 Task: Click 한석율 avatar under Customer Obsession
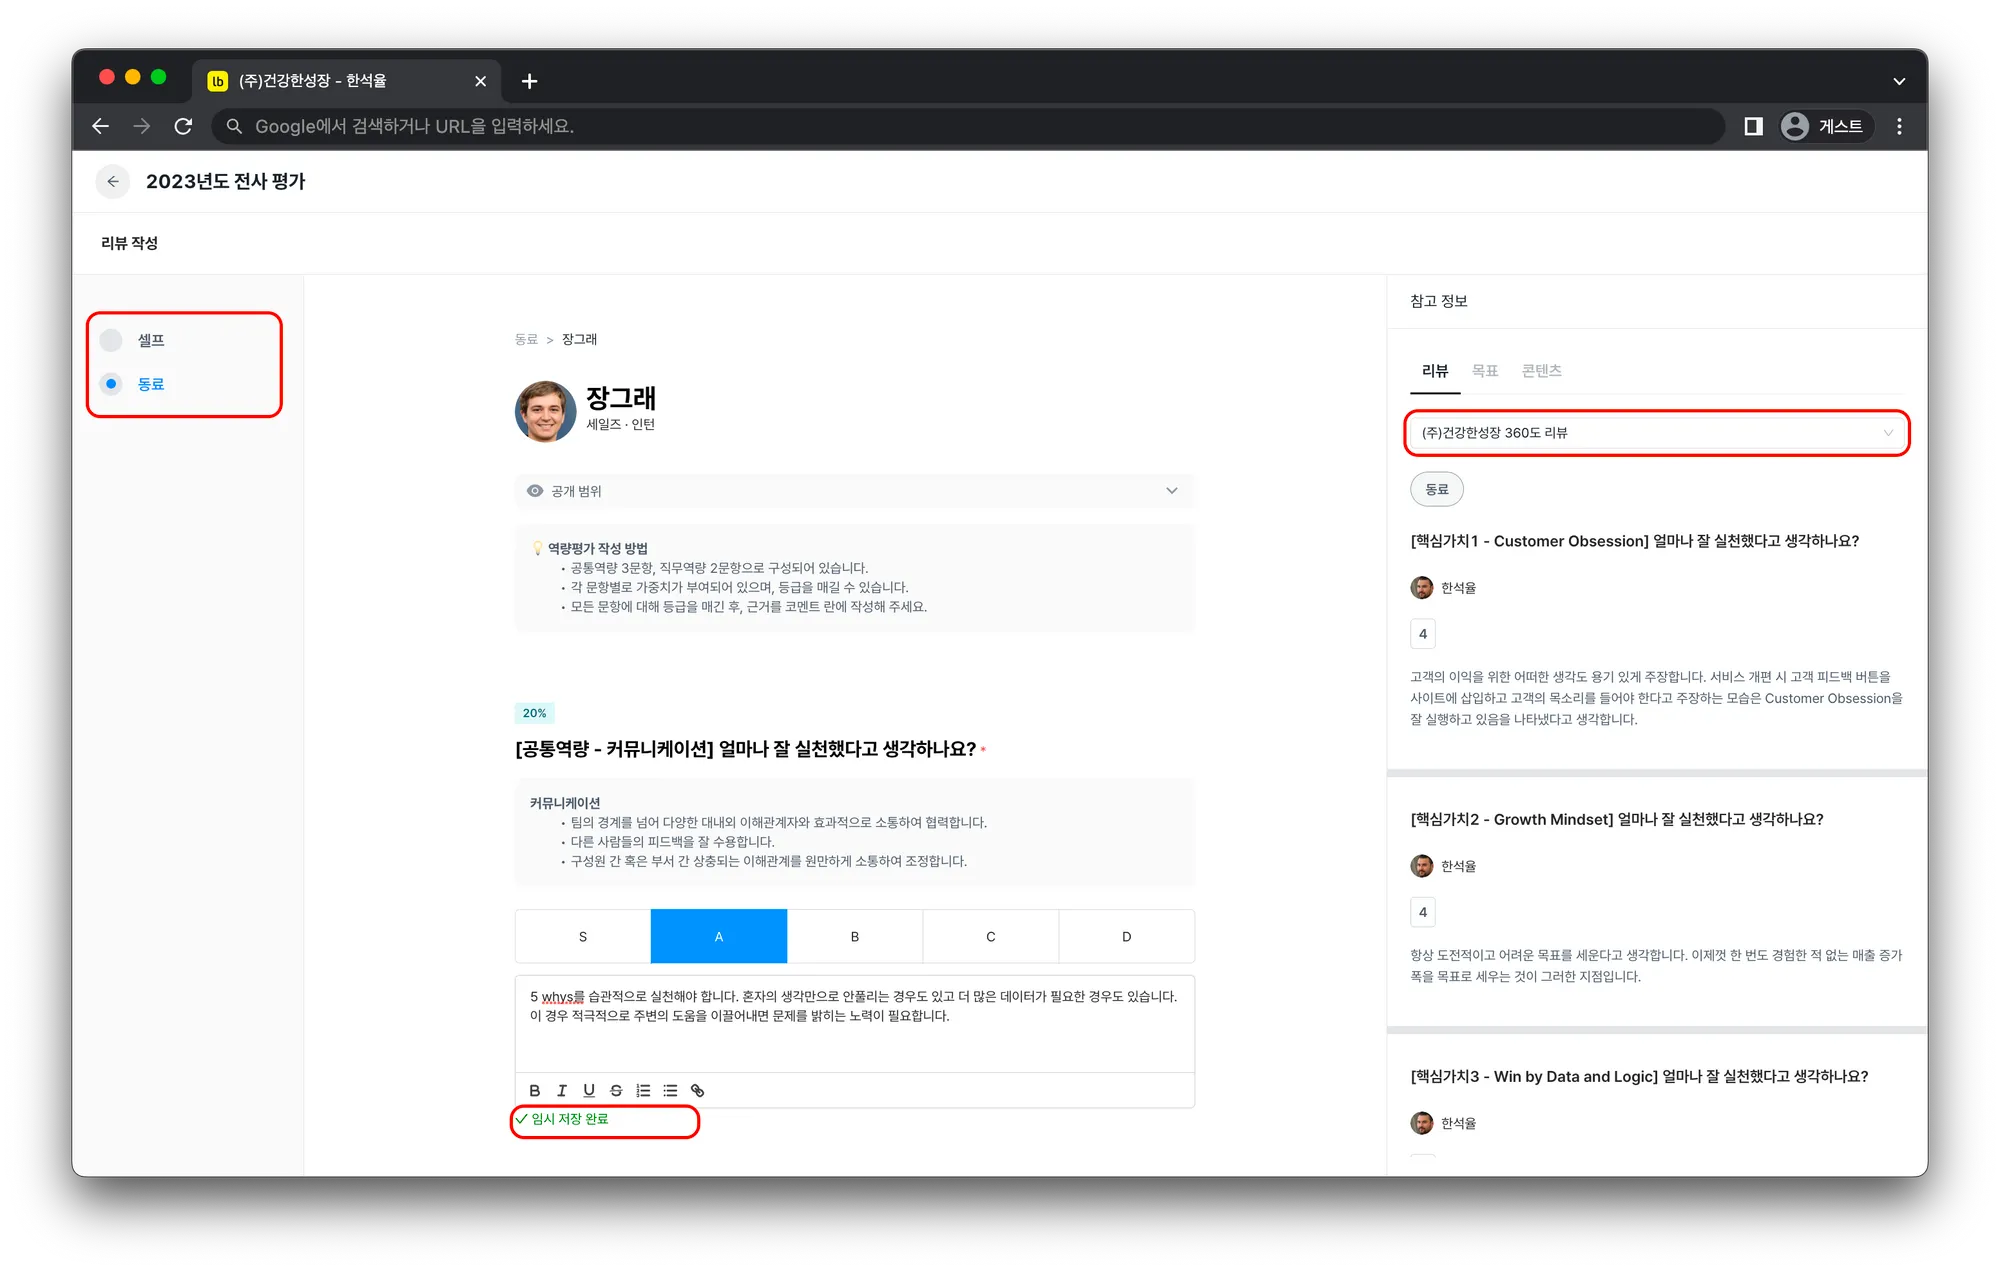click(1422, 588)
